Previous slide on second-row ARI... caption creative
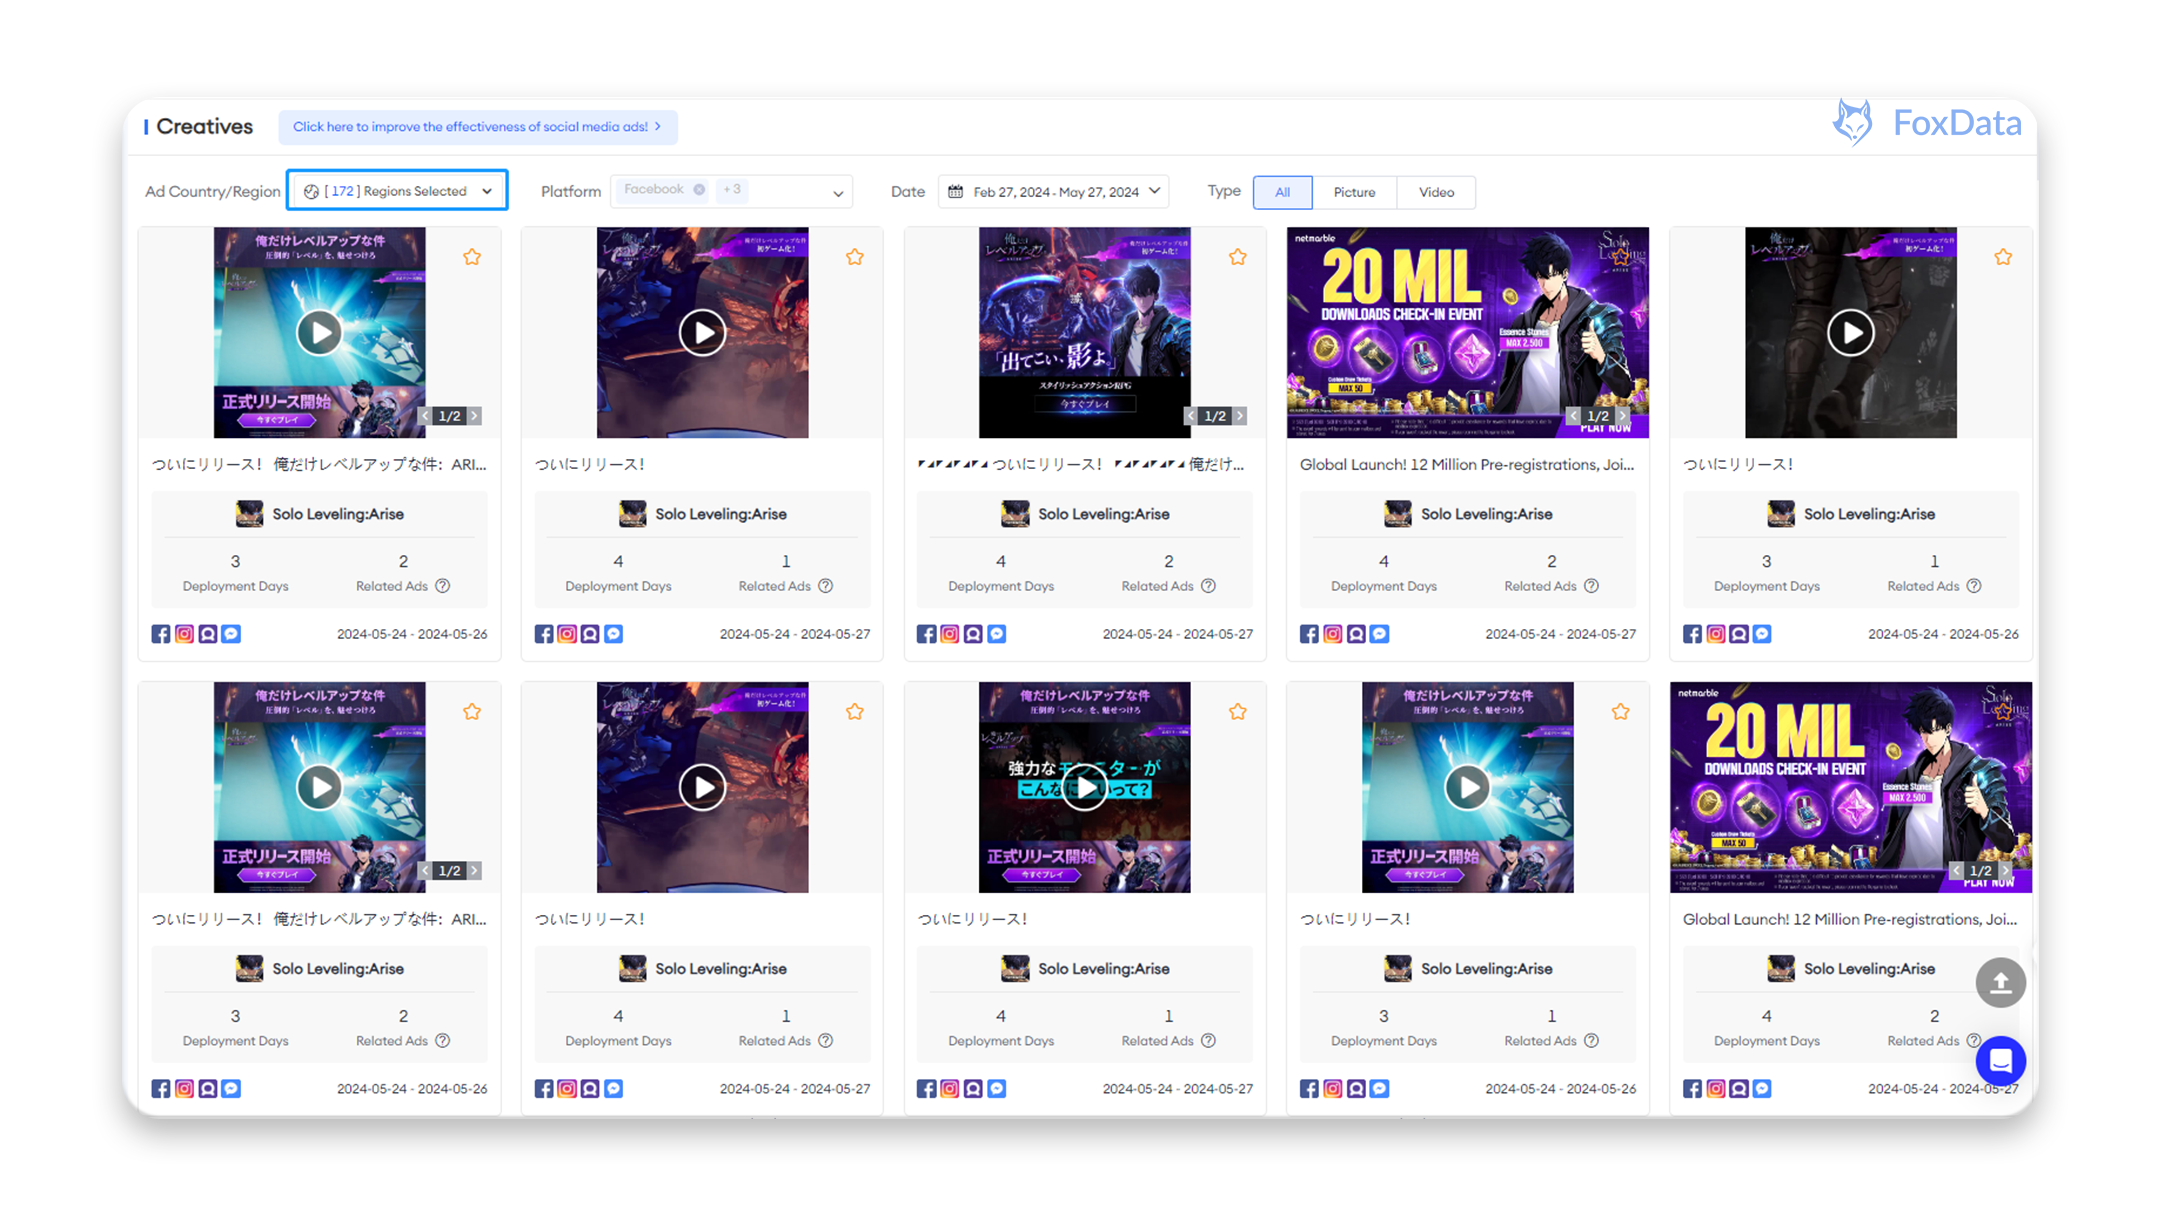 pos(425,871)
